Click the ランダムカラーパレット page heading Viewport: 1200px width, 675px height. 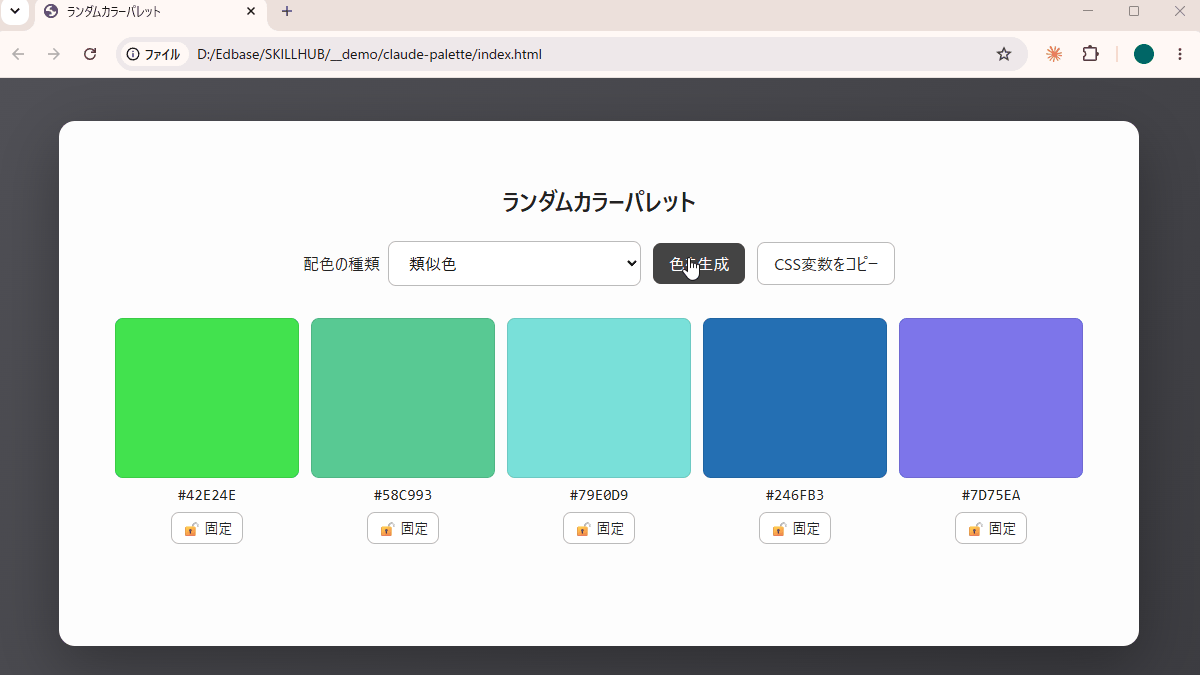(599, 202)
